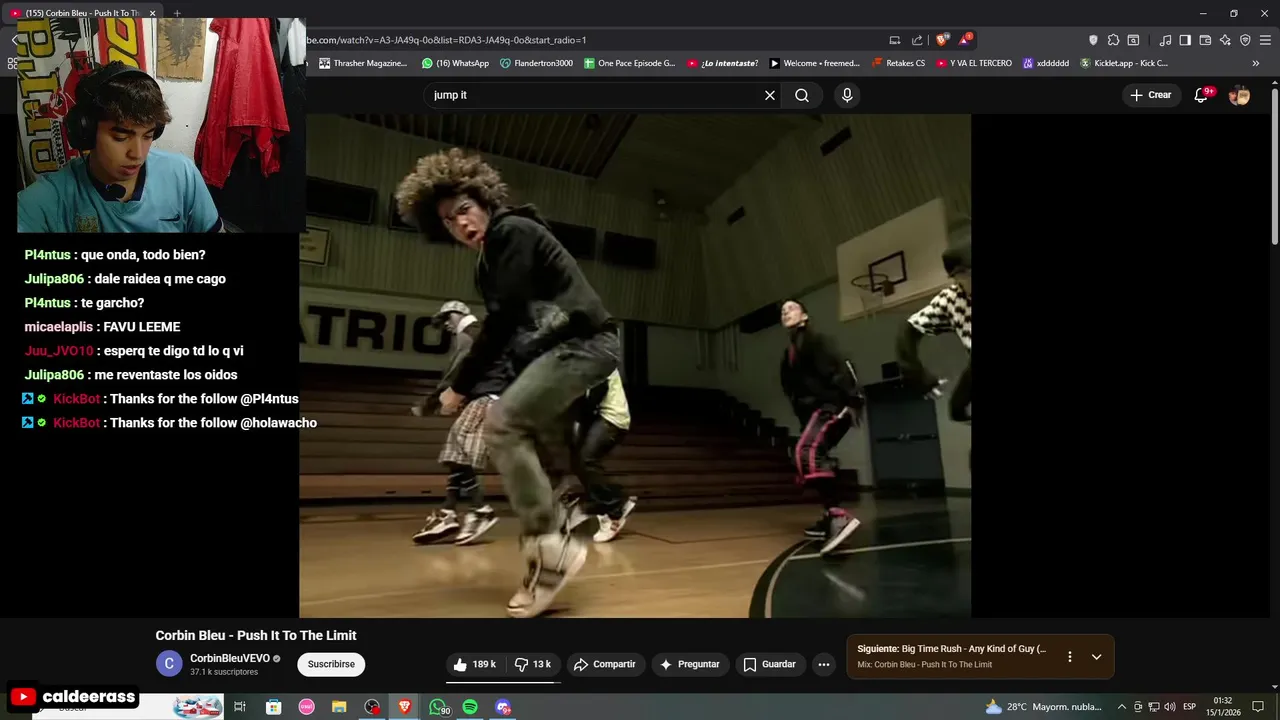Open volume speaker icon in tray

1169,707
